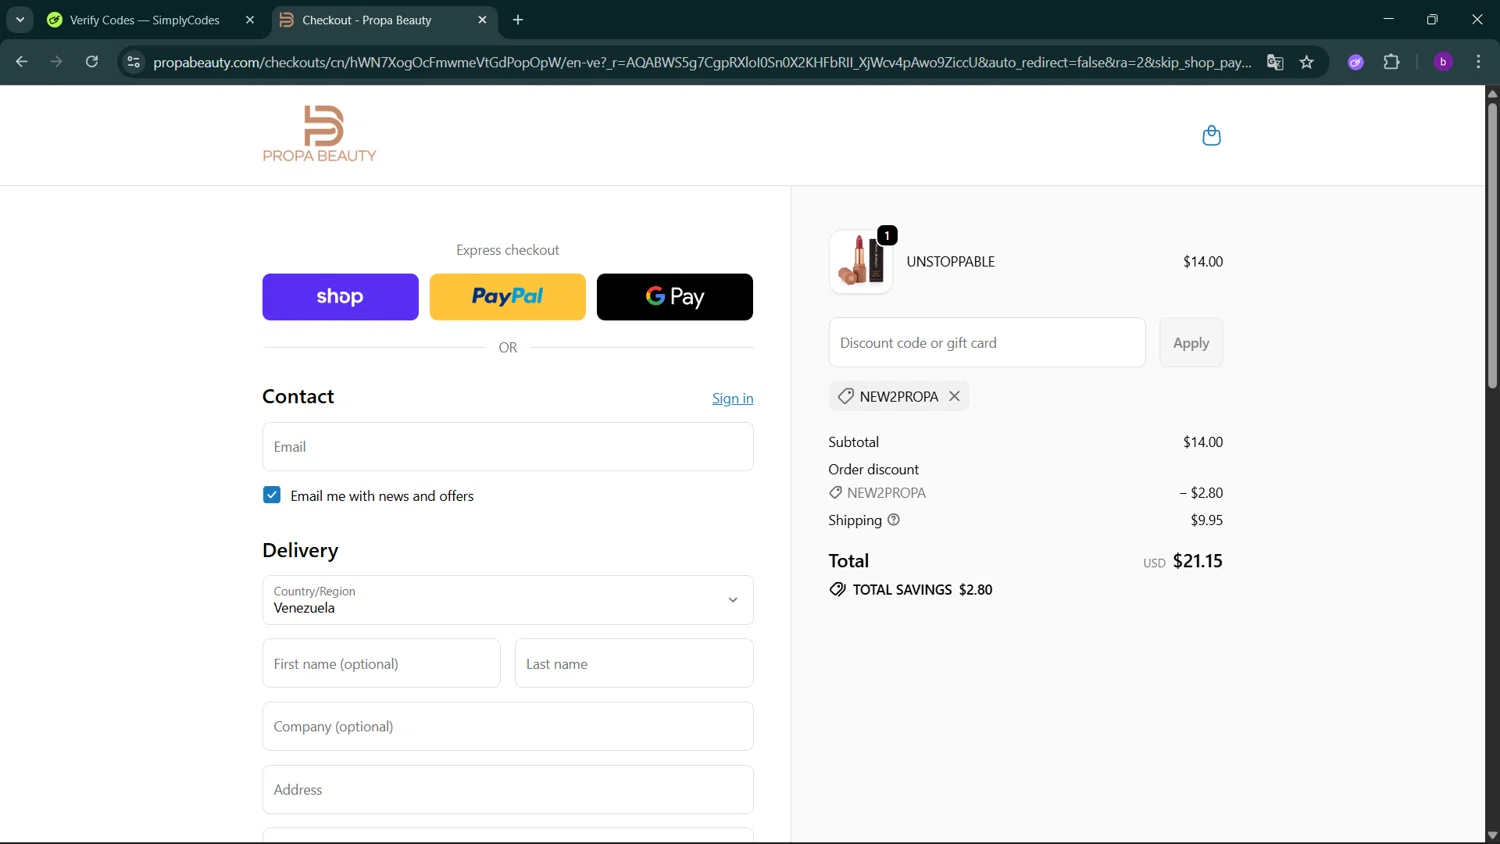Open the shopping bag cart icon
This screenshot has height=844, width=1500.
[x=1211, y=135]
